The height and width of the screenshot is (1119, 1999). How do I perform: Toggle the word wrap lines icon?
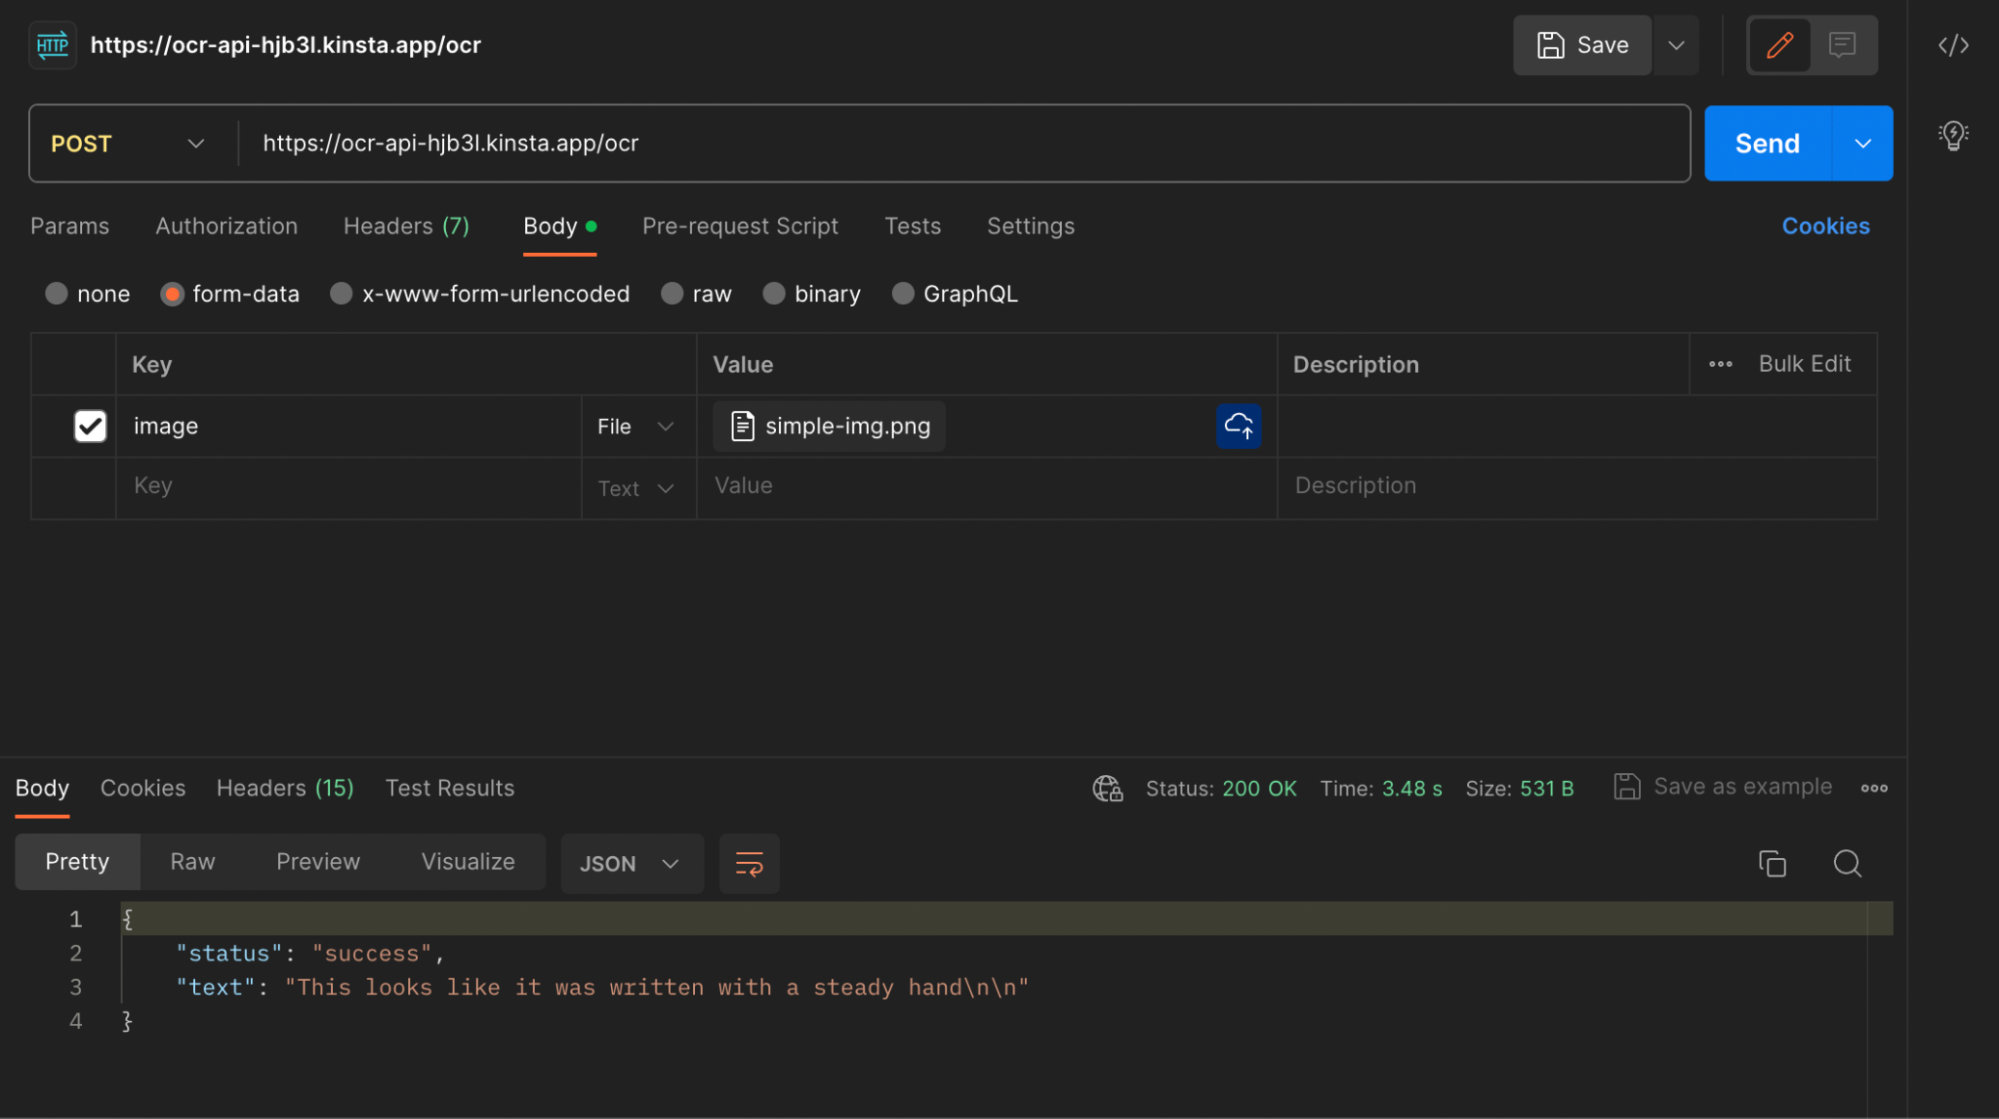coord(749,863)
